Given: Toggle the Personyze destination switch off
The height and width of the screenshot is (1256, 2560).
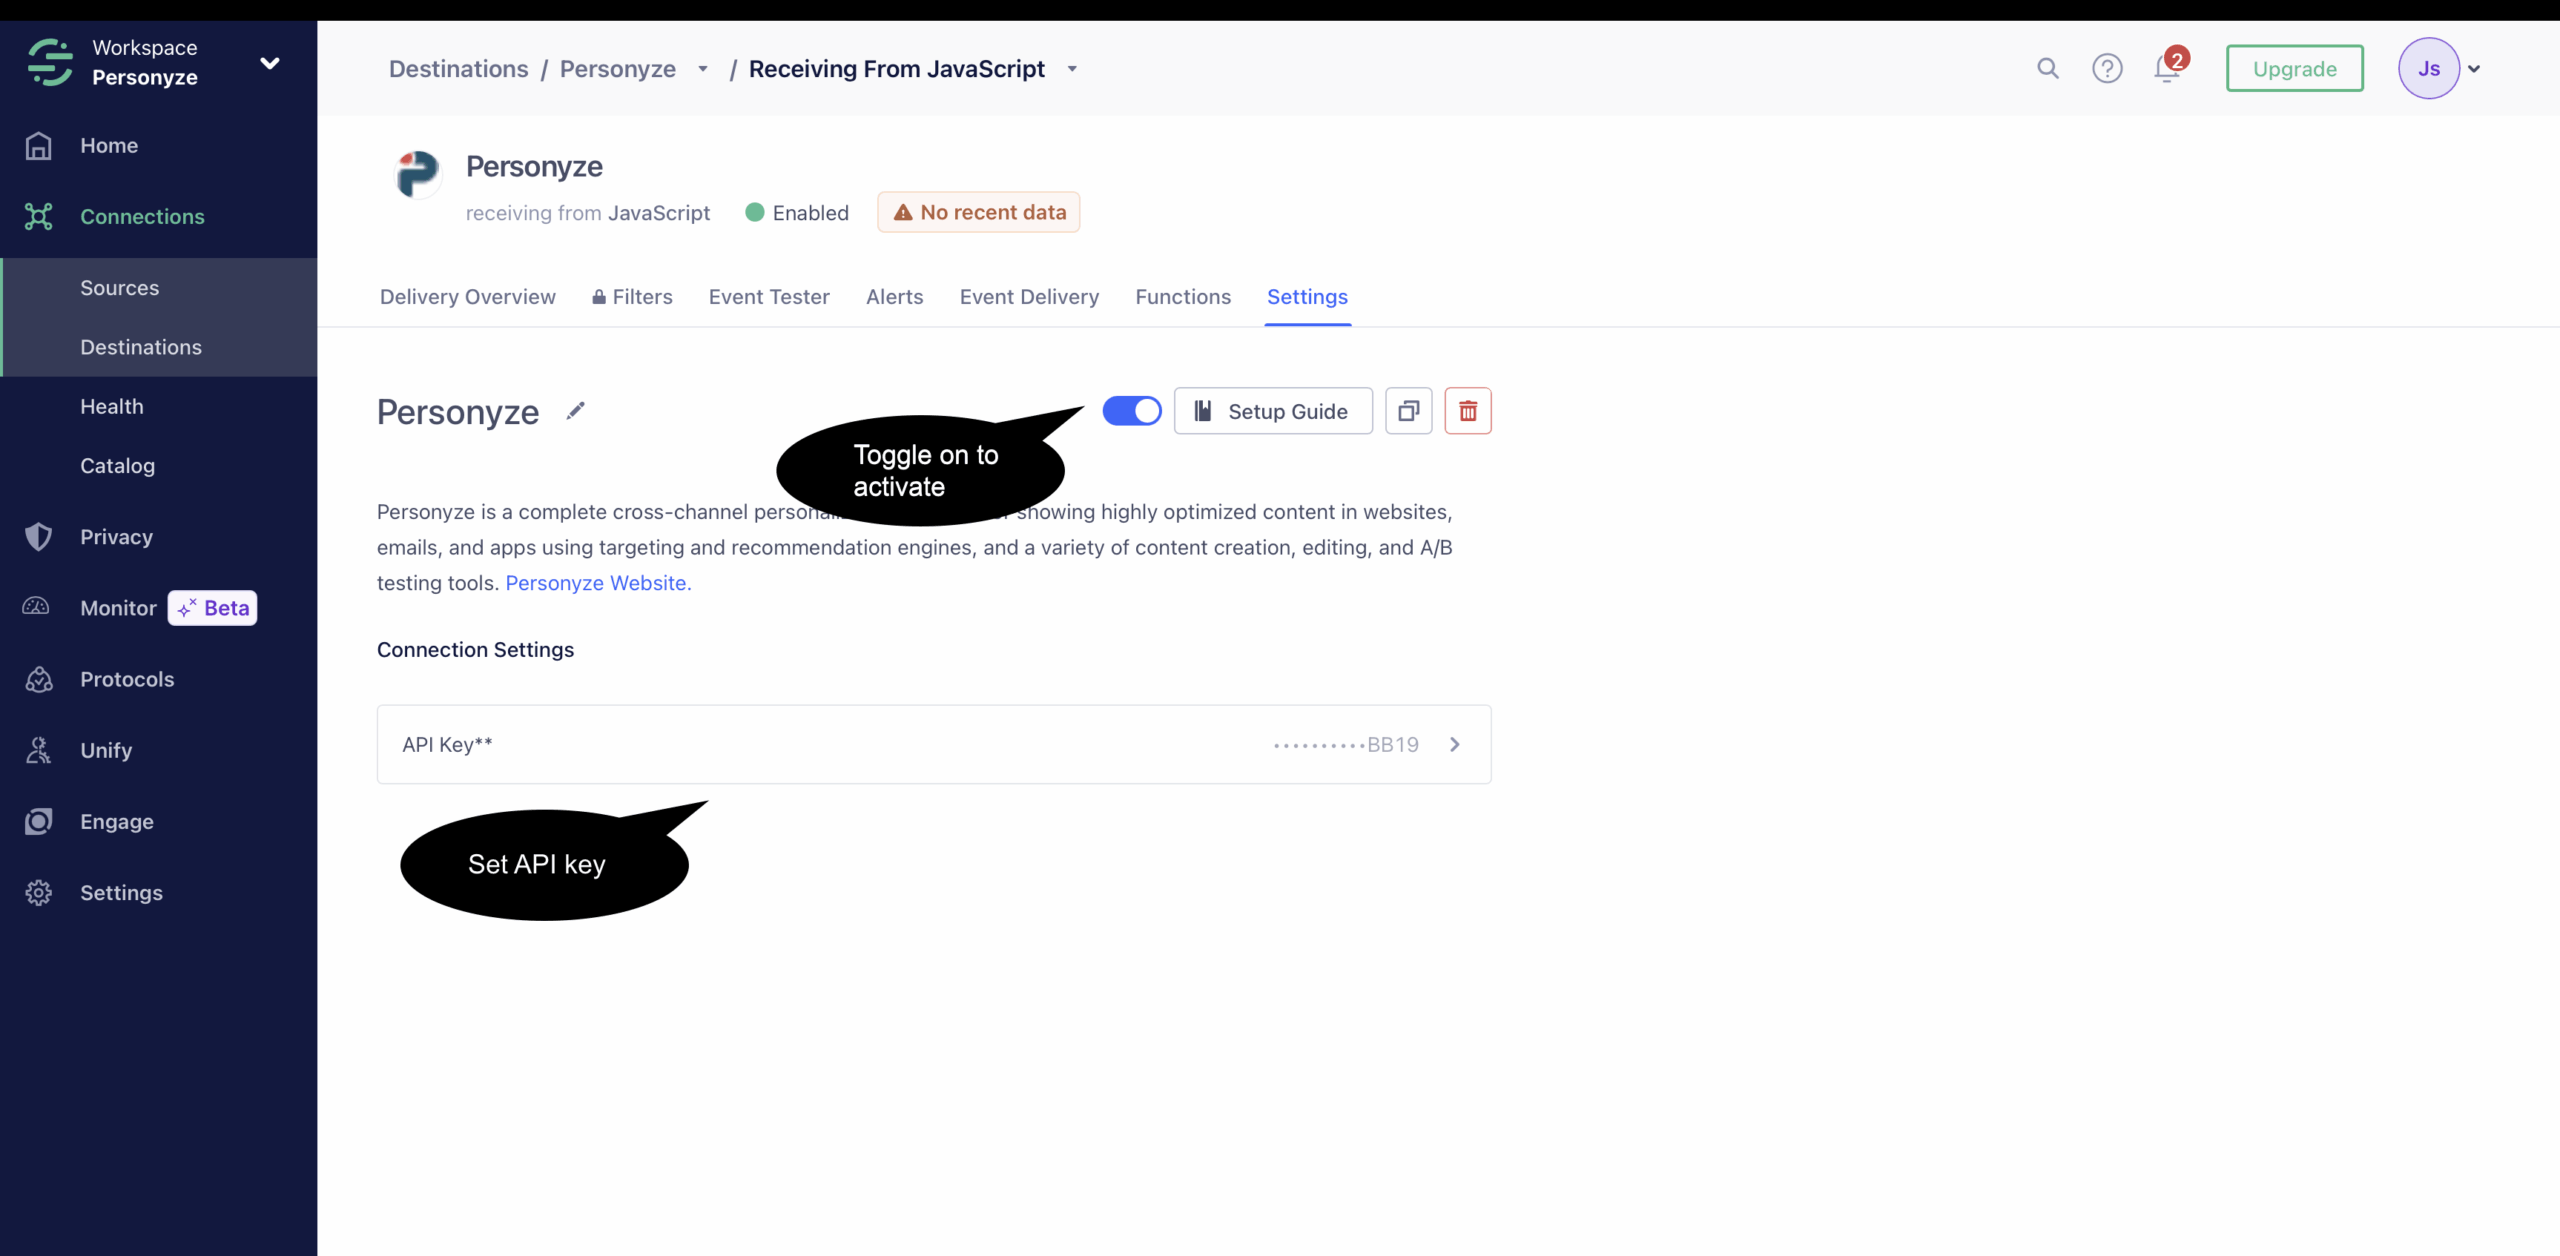Looking at the screenshot, I should tap(1131, 411).
